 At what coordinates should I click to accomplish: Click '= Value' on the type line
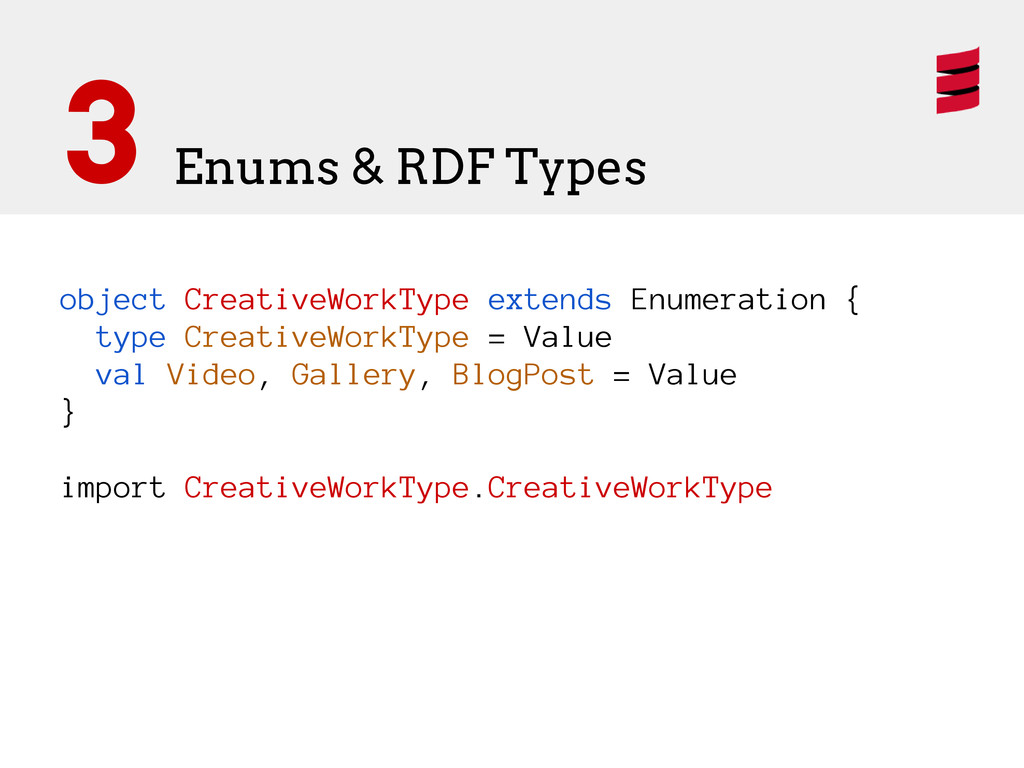(x=550, y=338)
